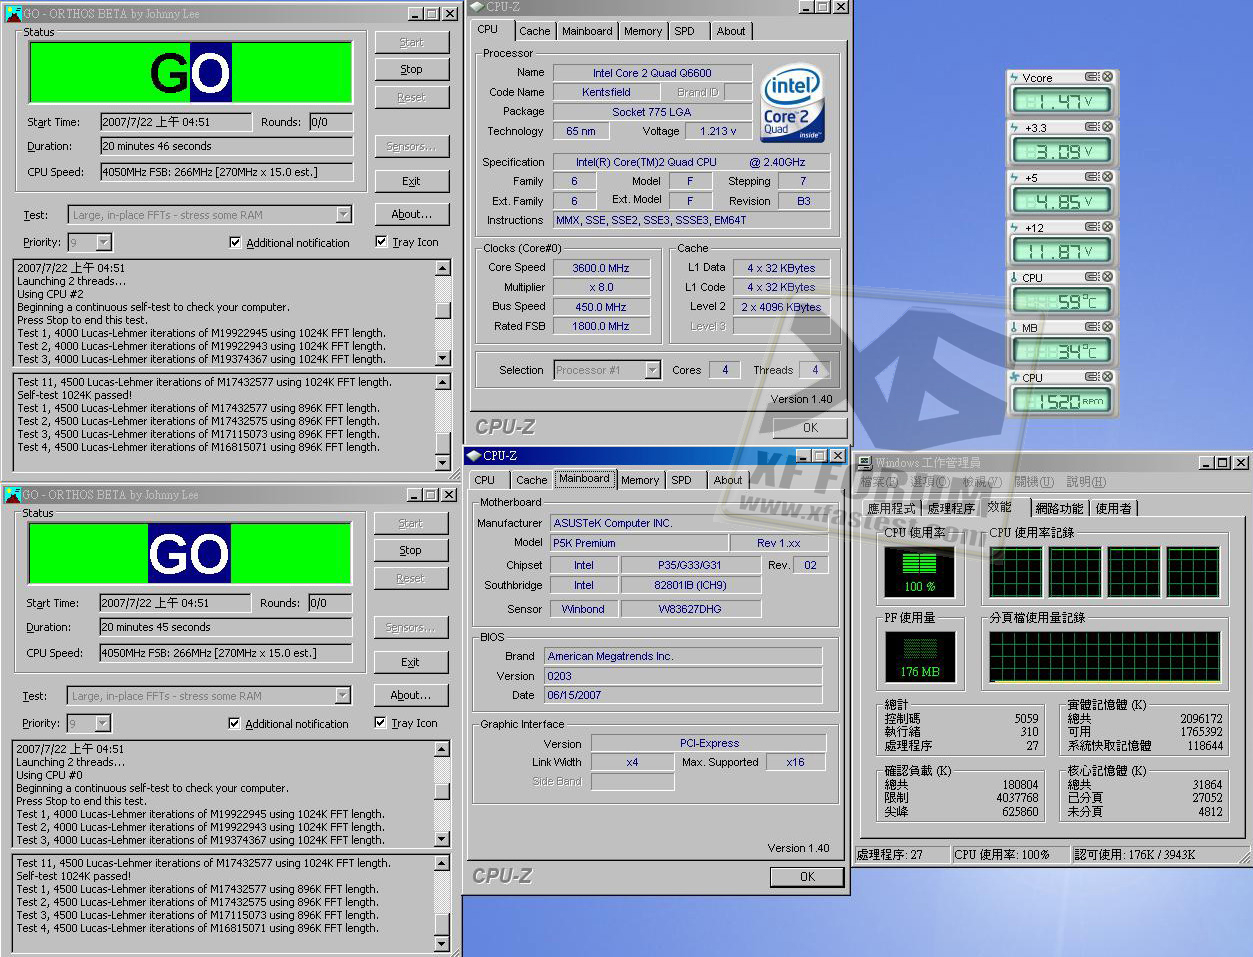Click Exit in bottom ORTHOS window

[x=411, y=662]
